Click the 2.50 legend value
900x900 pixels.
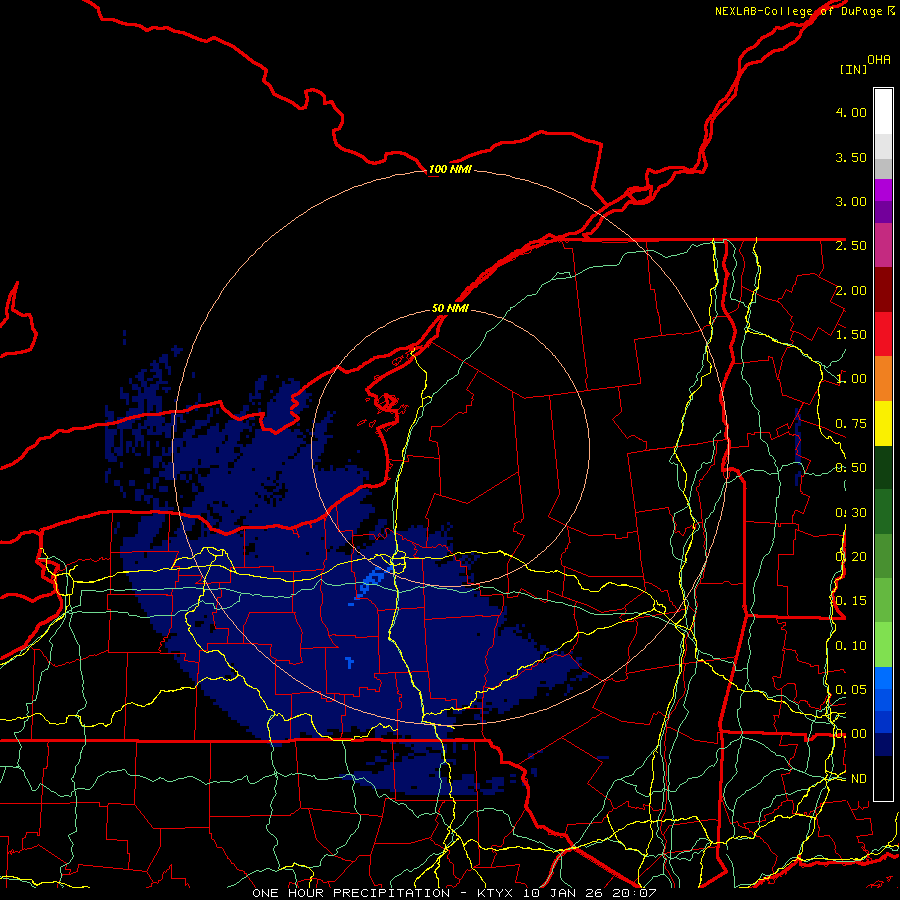pyautogui.click(x=851, y=246)
